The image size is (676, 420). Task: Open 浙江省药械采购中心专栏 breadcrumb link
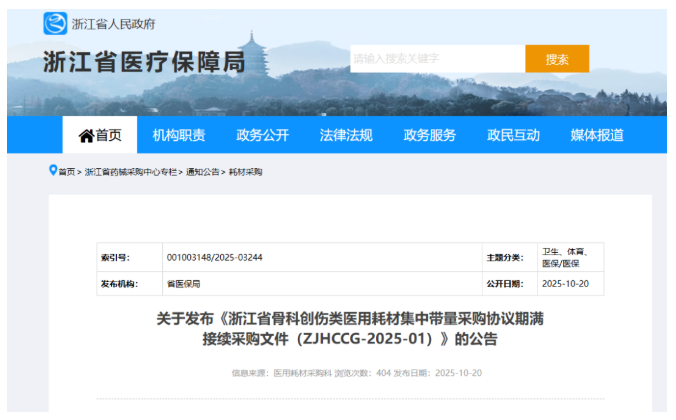coord(131,172)
